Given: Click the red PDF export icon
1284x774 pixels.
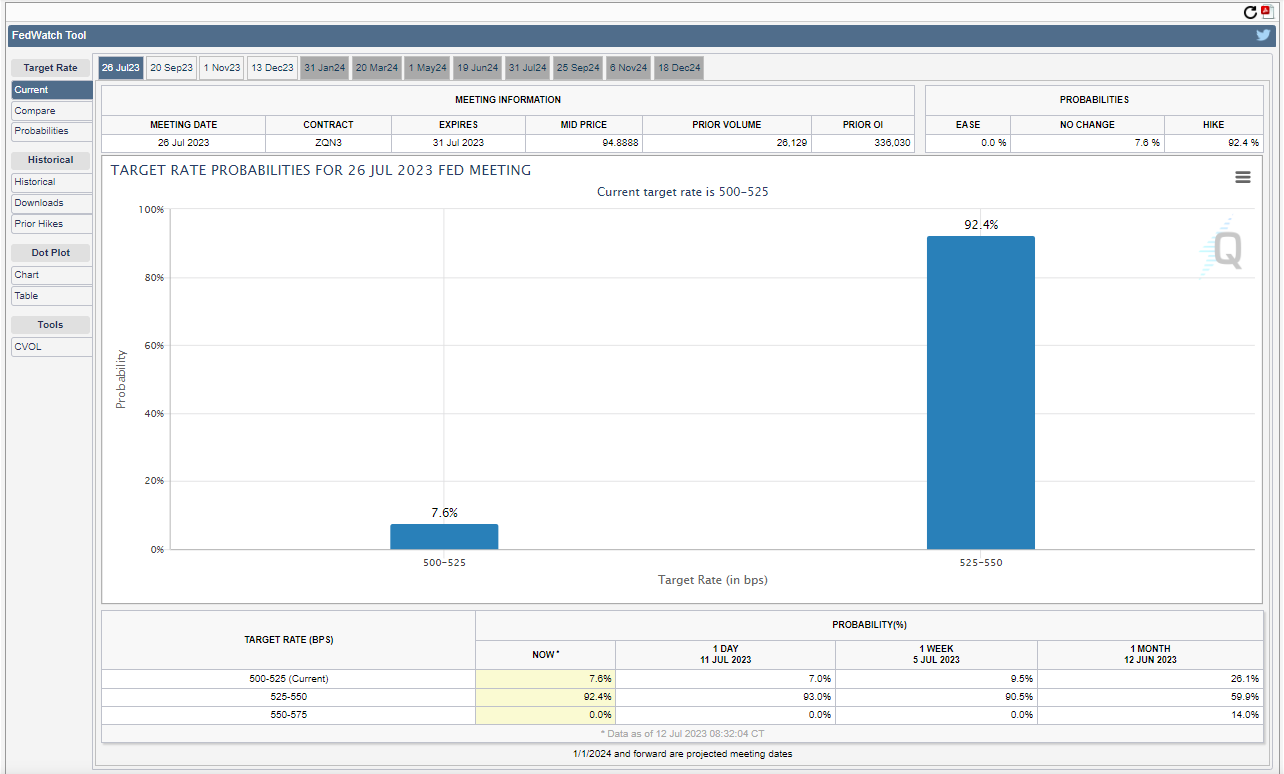Looking at the screenshot, I should [1268, 12].
